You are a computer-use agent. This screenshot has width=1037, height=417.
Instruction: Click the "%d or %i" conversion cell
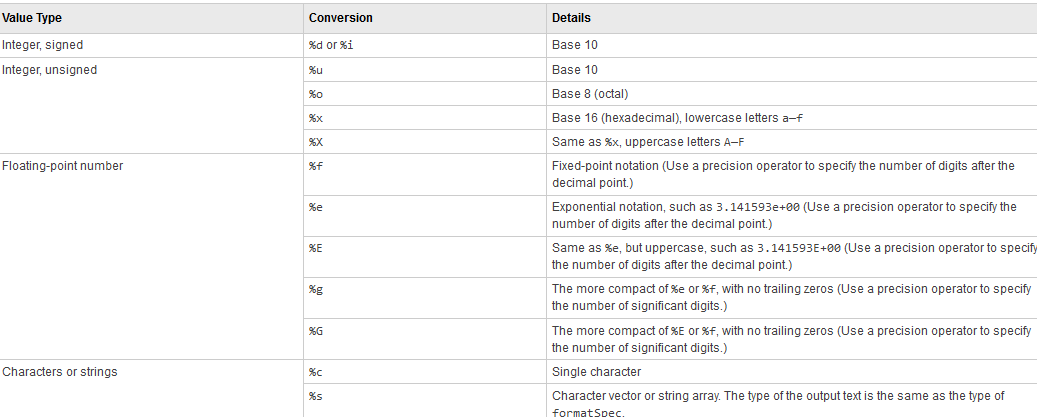(330, 46)
